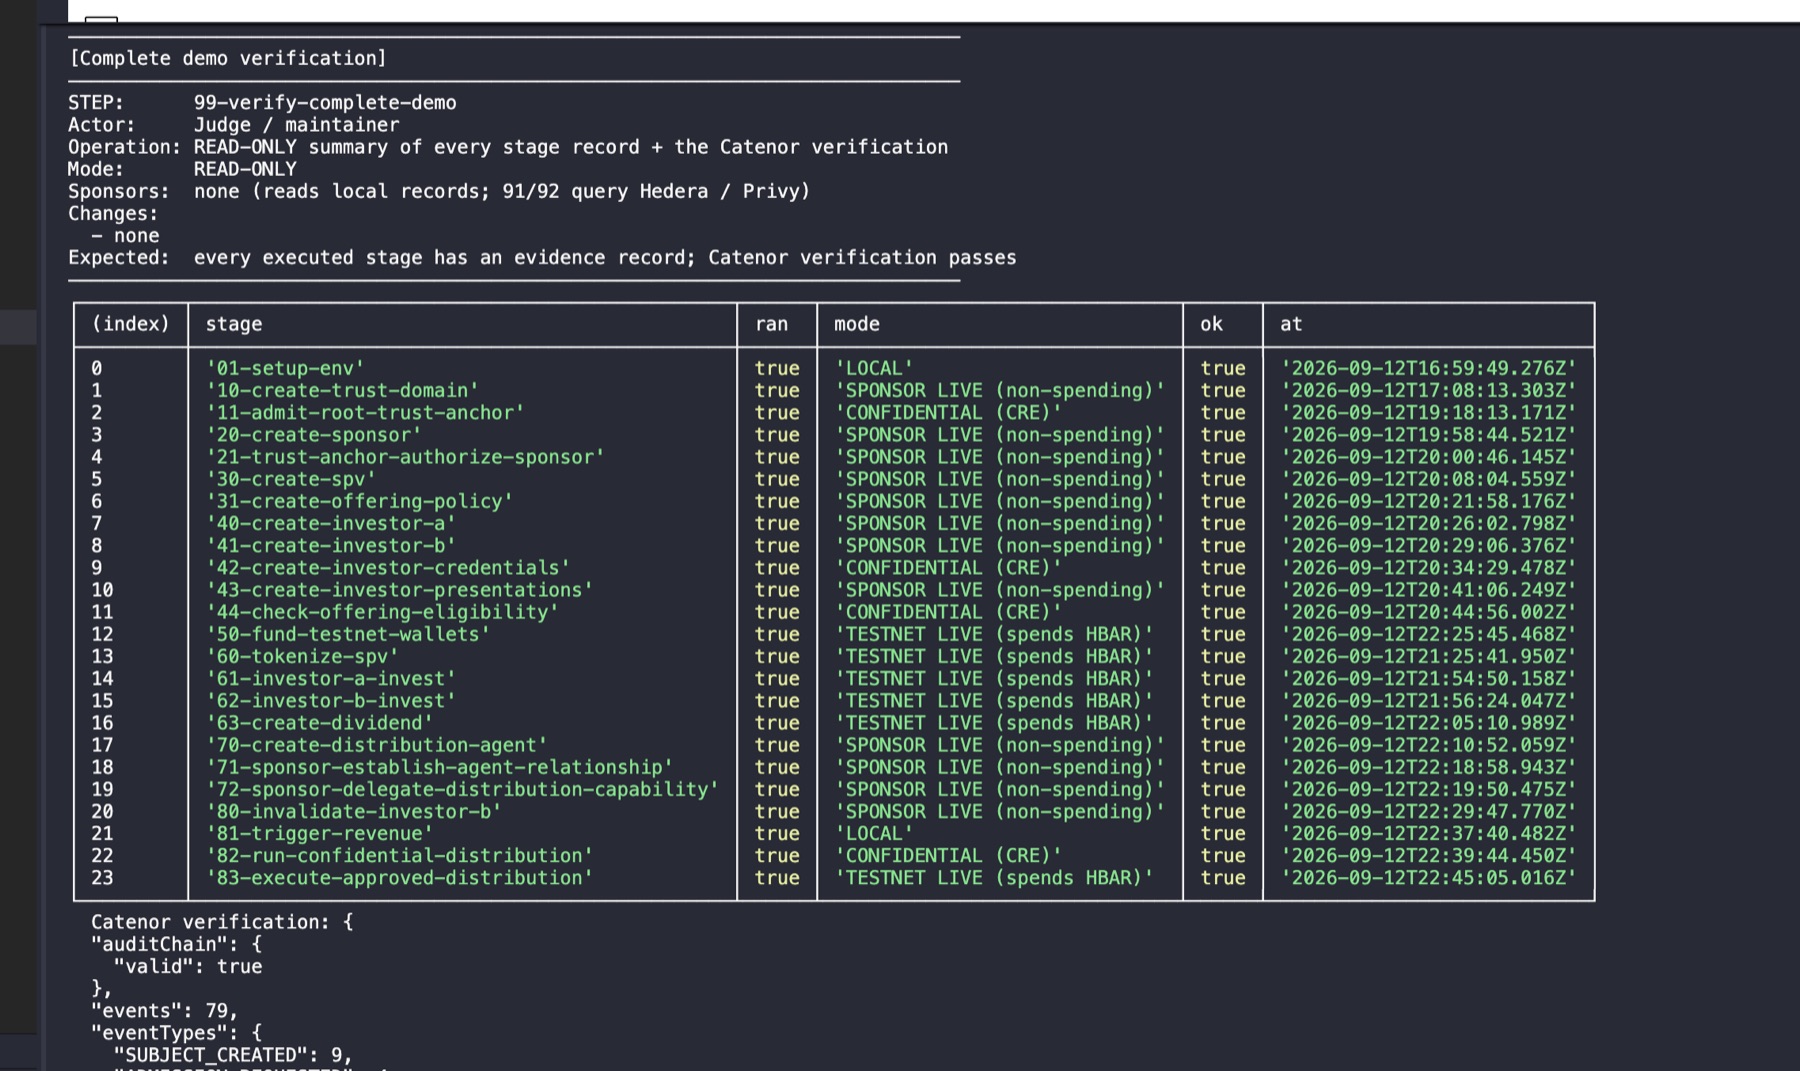Select stage cell '21-trust-anchor-authorize-sponsor'
The image size is (1800, 1071).
pyautogui.click(x=405, y=457)
